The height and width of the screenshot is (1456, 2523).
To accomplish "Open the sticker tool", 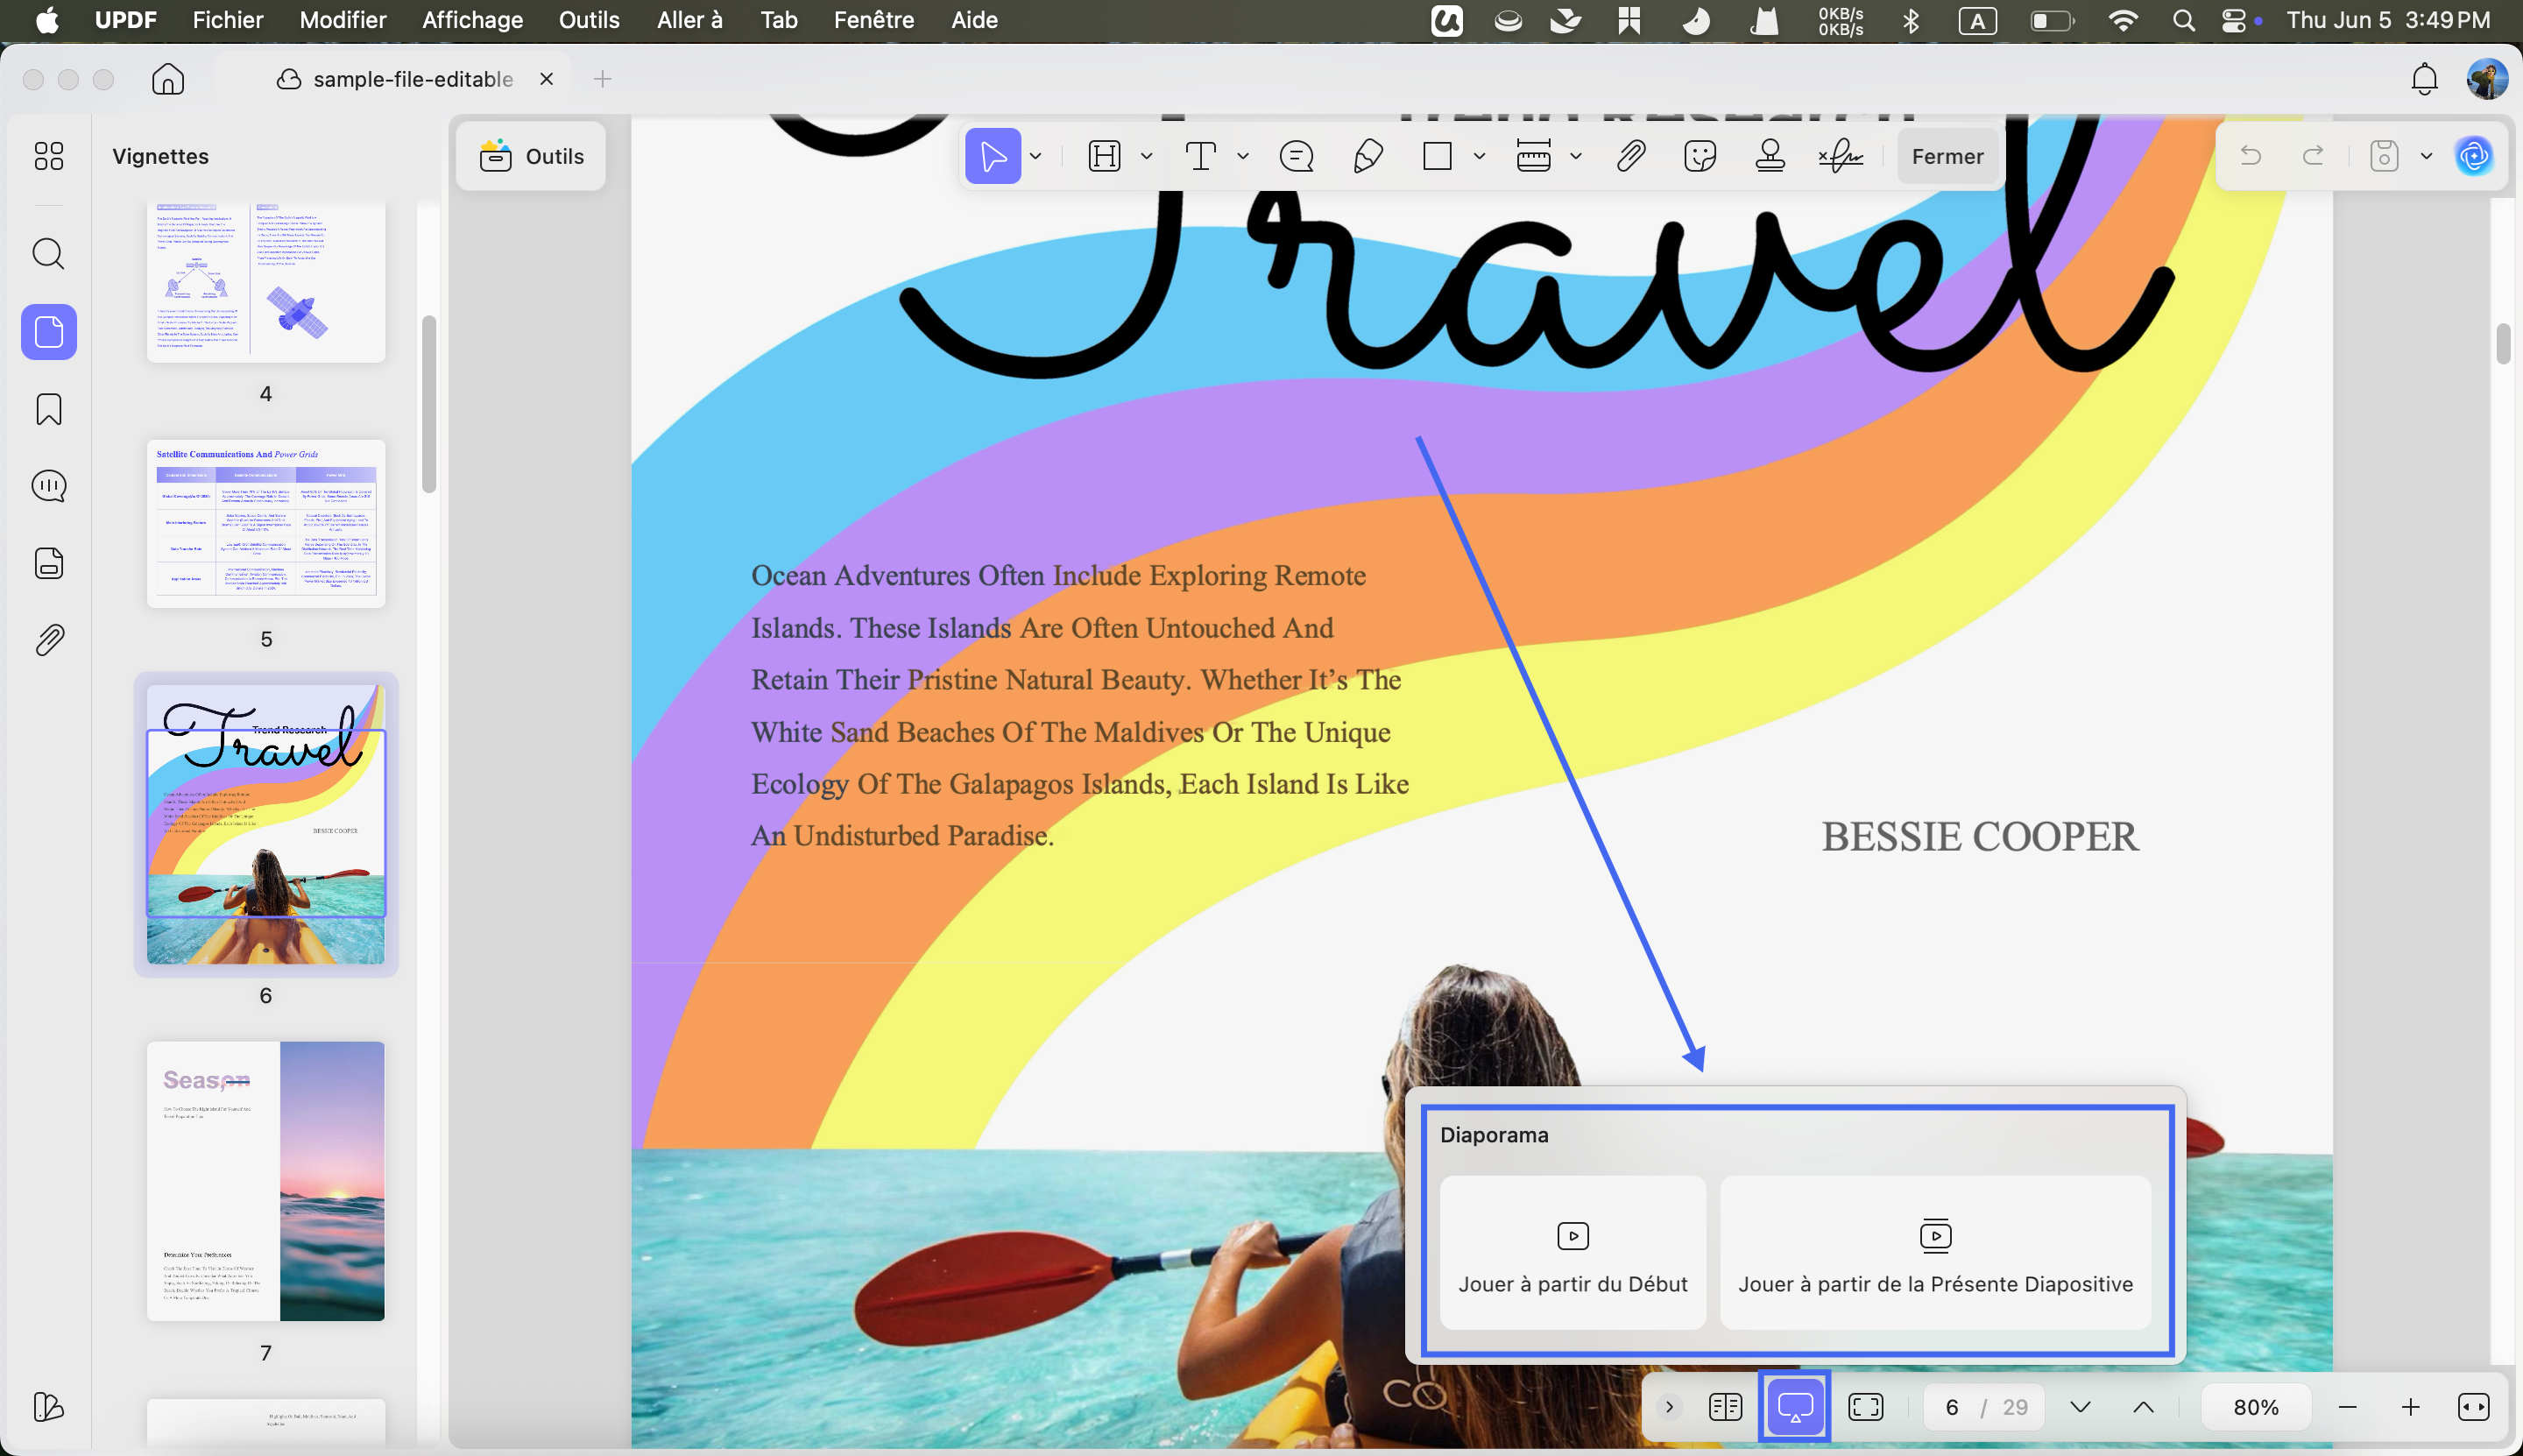I will (1699, 156).
